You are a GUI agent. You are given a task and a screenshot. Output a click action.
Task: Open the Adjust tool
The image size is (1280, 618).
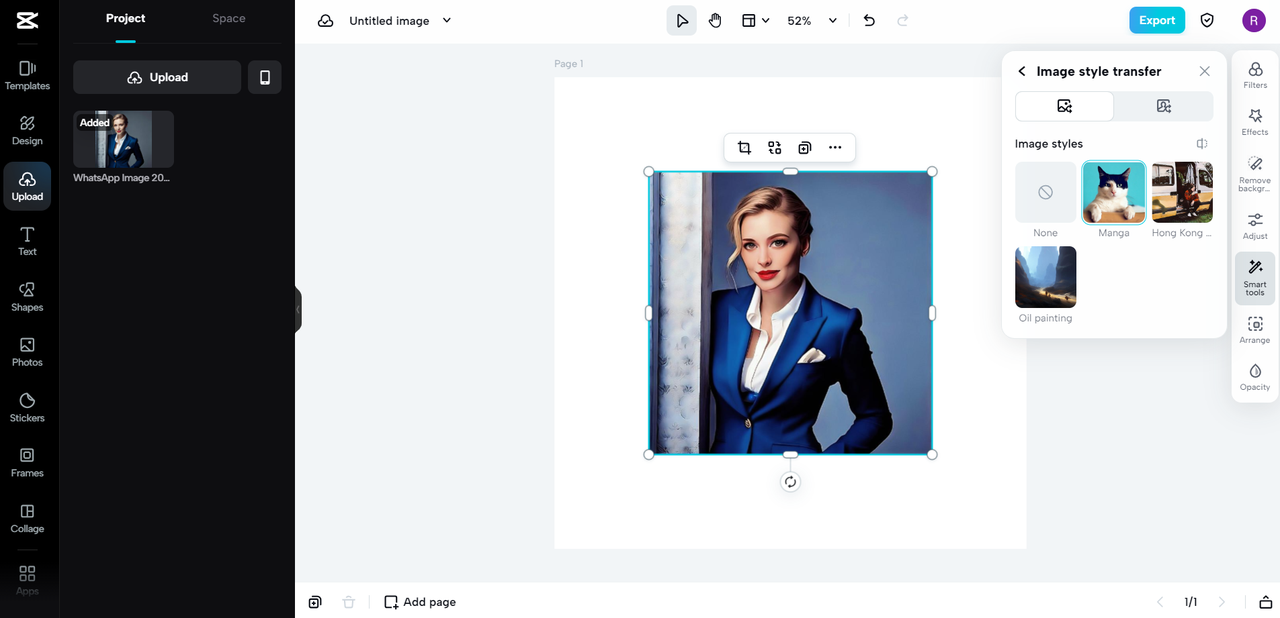(x=1255, y=226)
